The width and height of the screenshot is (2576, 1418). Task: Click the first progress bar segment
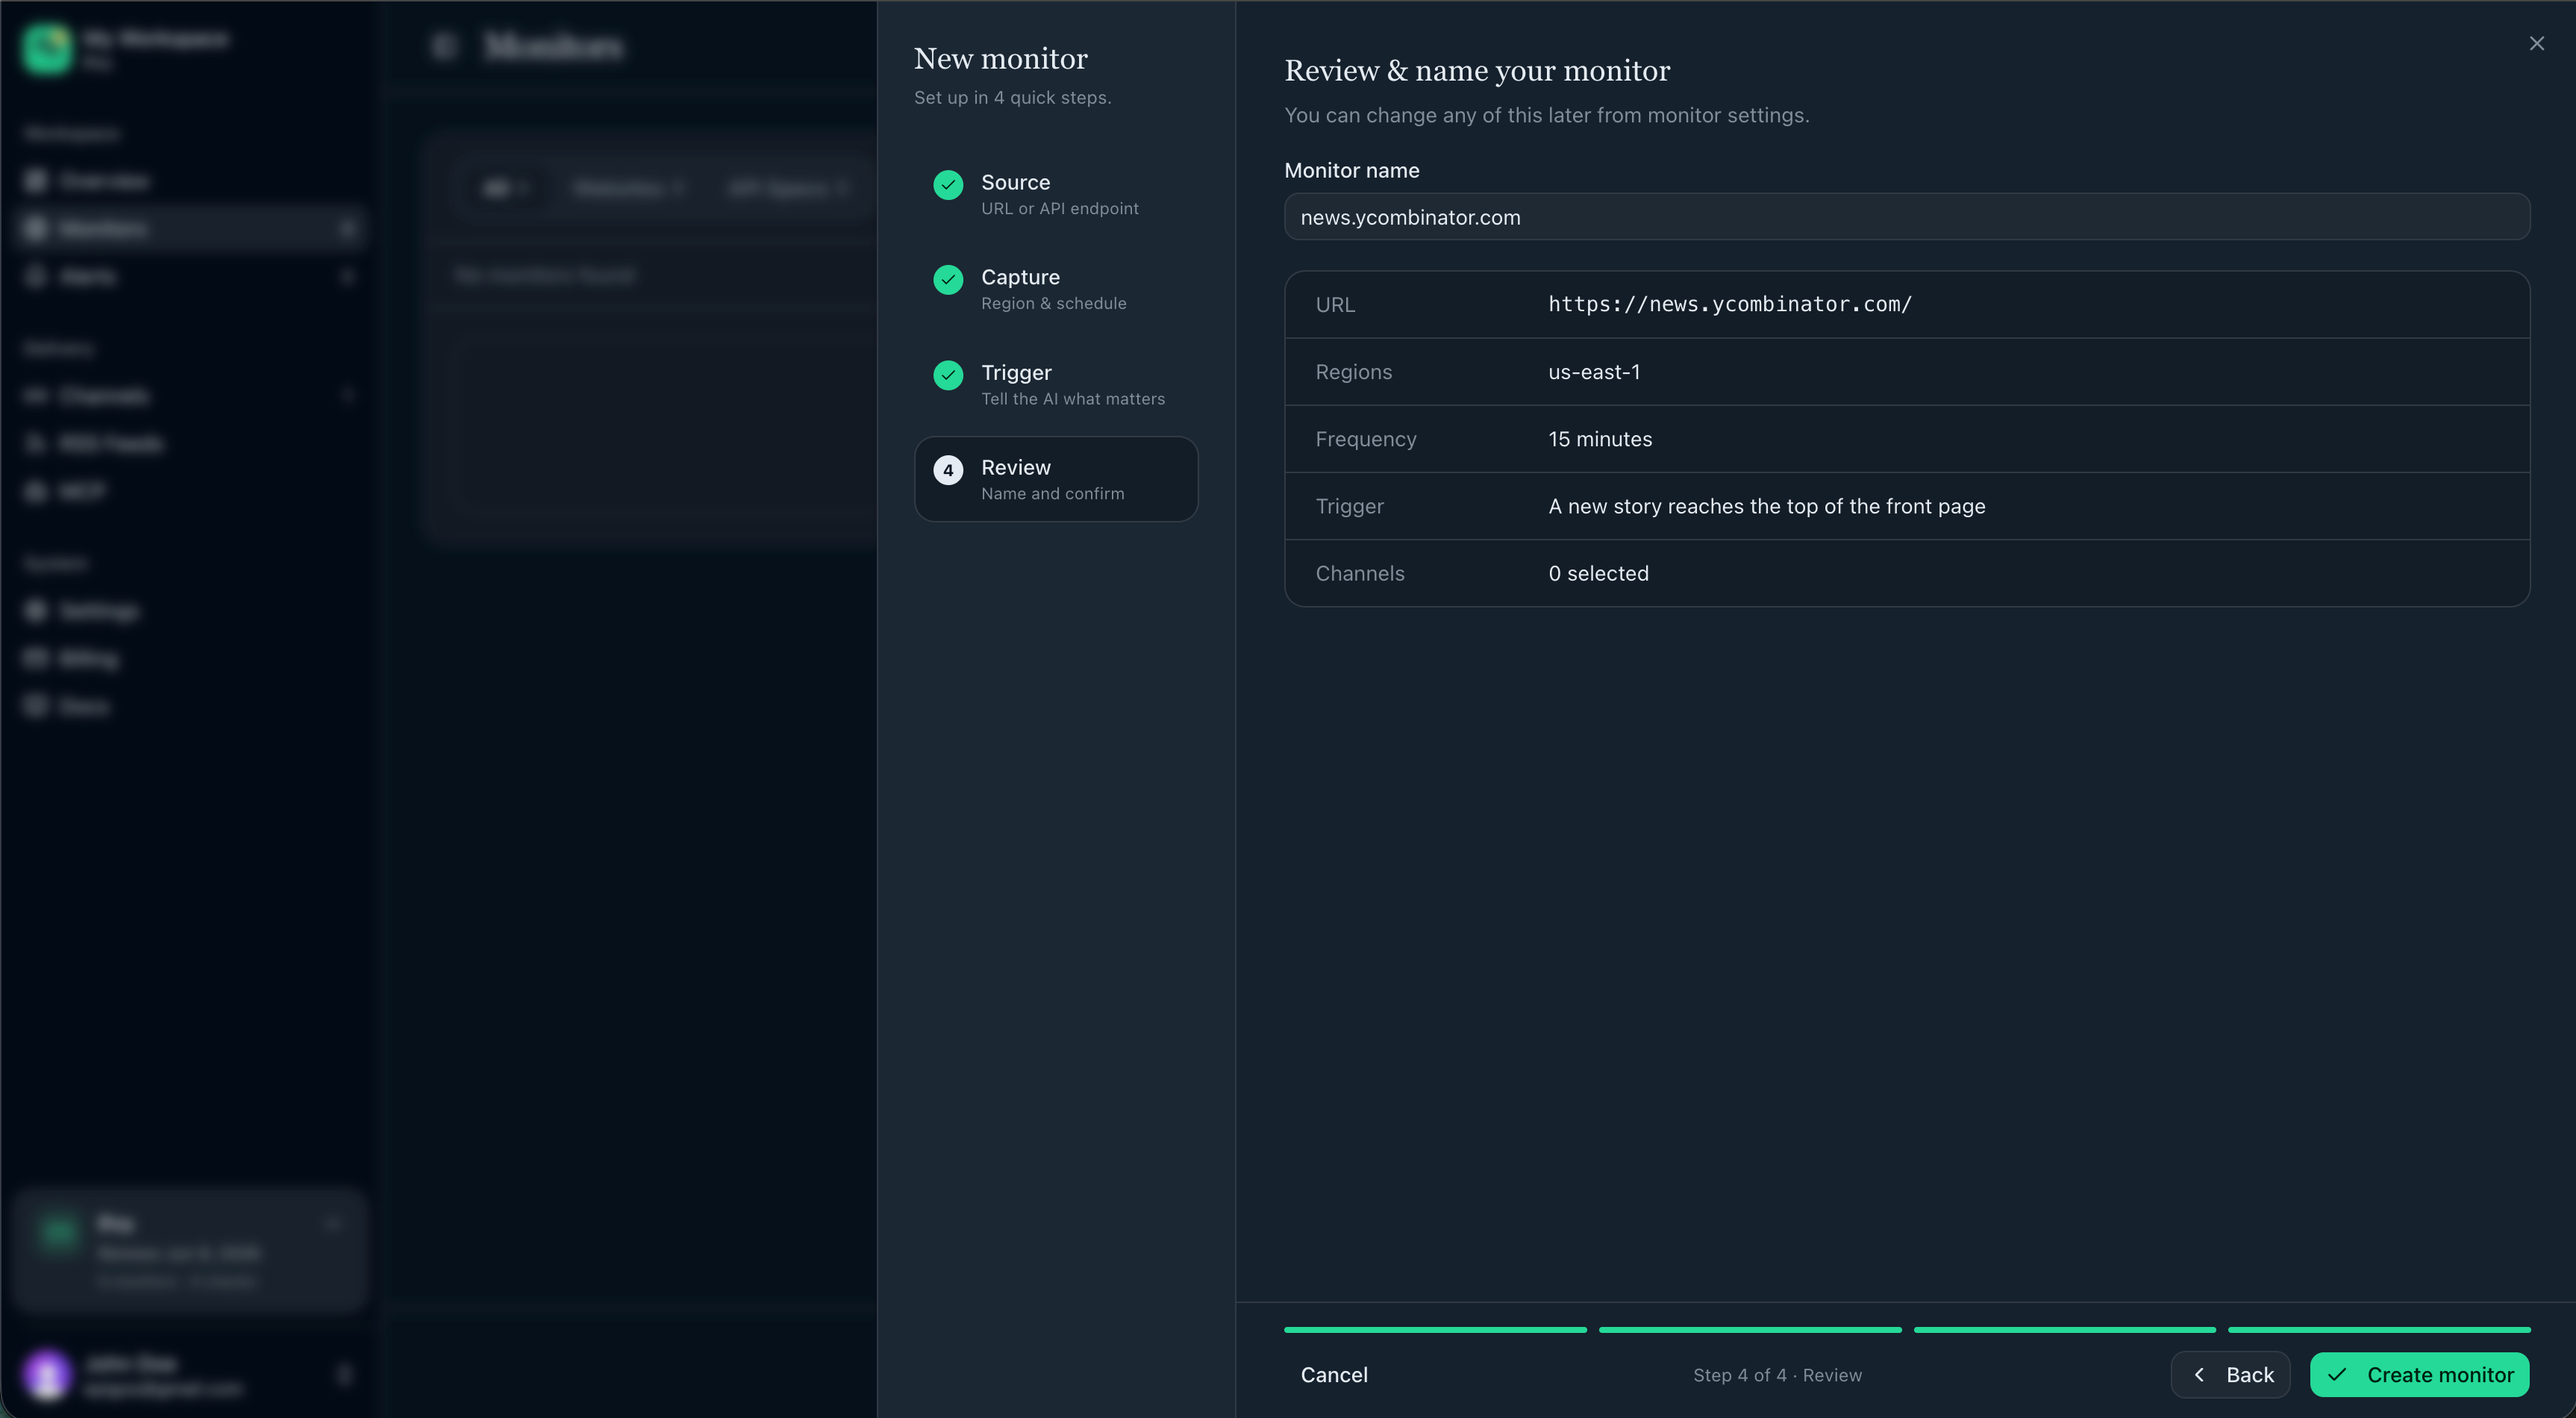click(1435, 1329)
